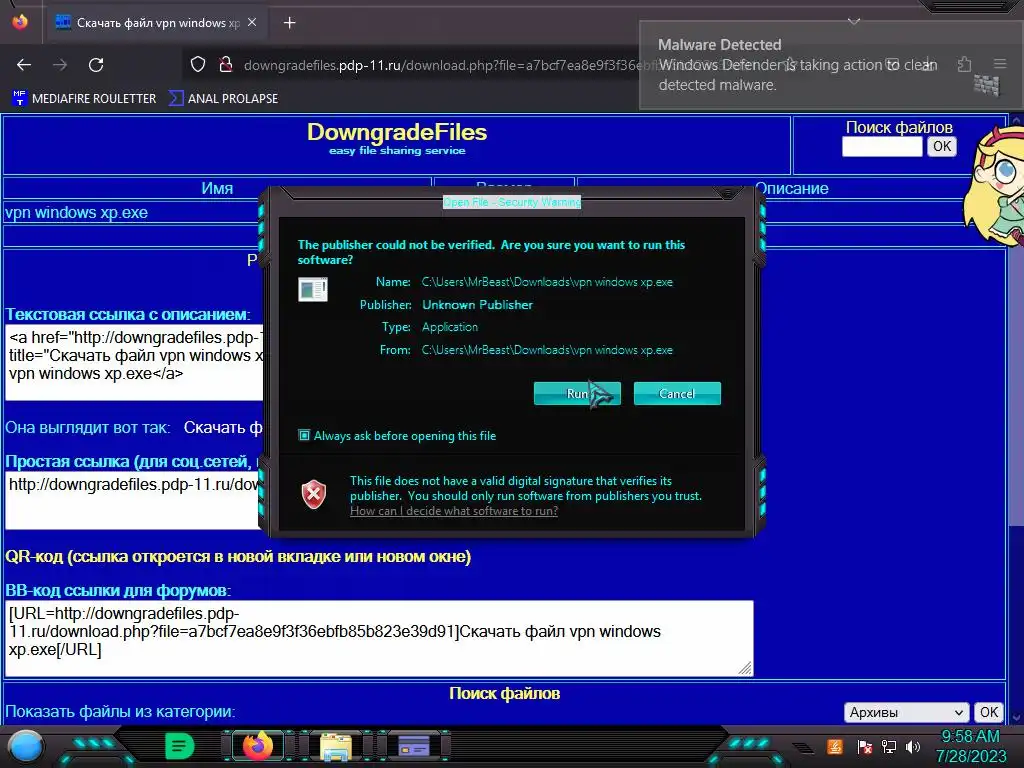Open File Explorer from the taskbar

pyautogui.click(x=336, y=746)
